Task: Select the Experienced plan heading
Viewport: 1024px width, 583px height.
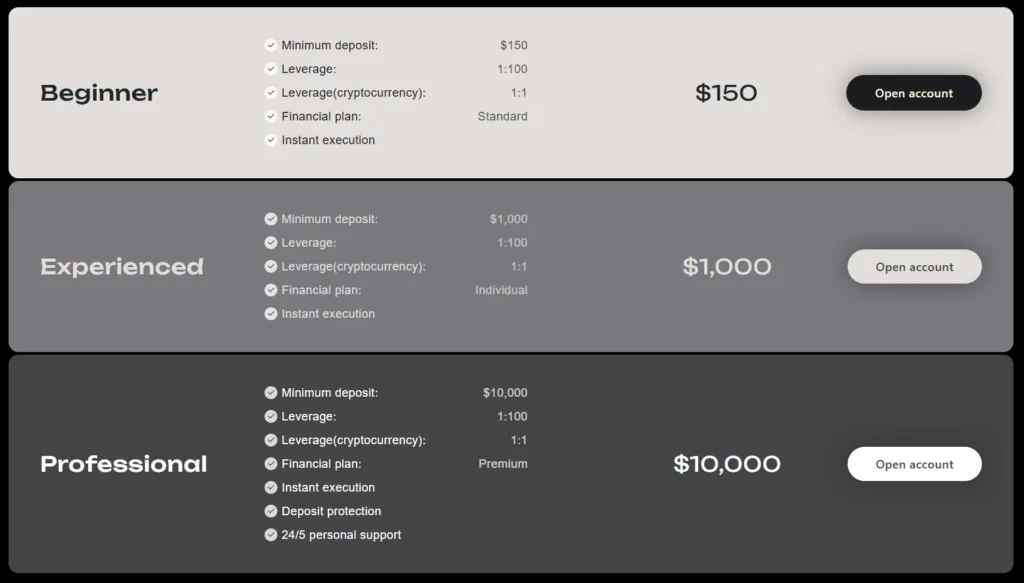Action: (x=122, y=267)
